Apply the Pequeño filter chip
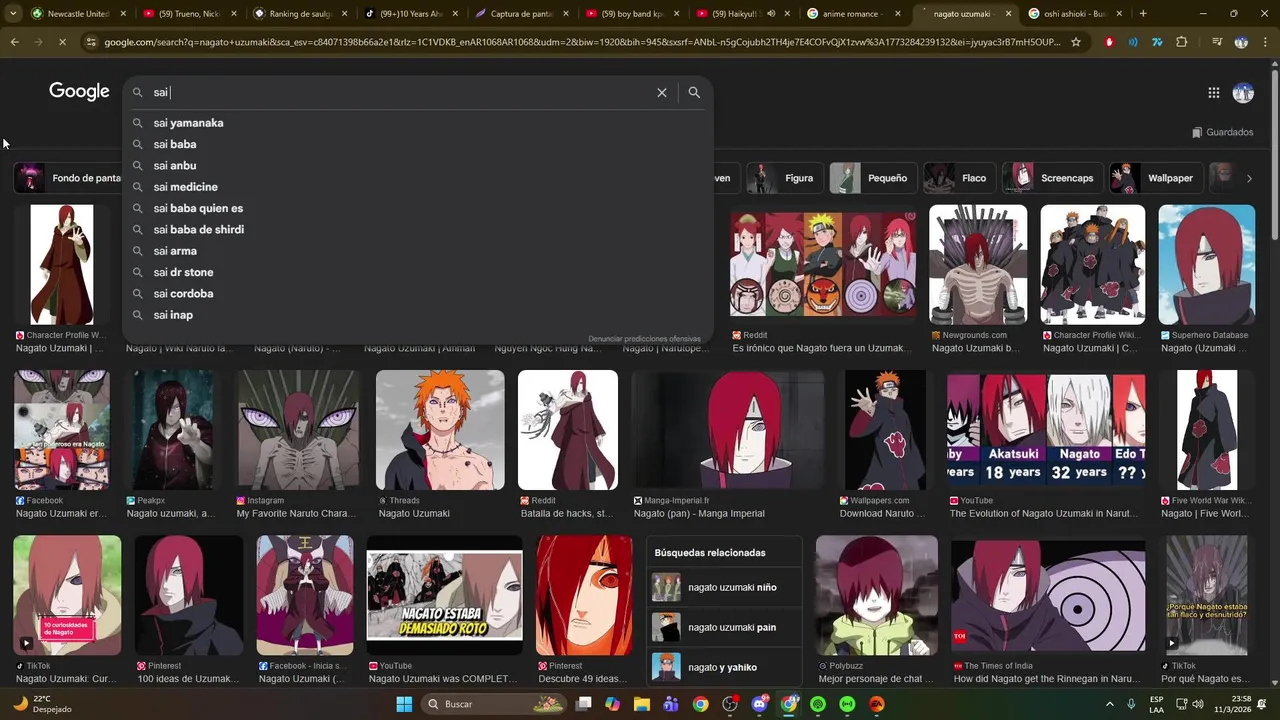This screenshot has width=1280, height=720. pyautogui.click(x=872, y=178)
